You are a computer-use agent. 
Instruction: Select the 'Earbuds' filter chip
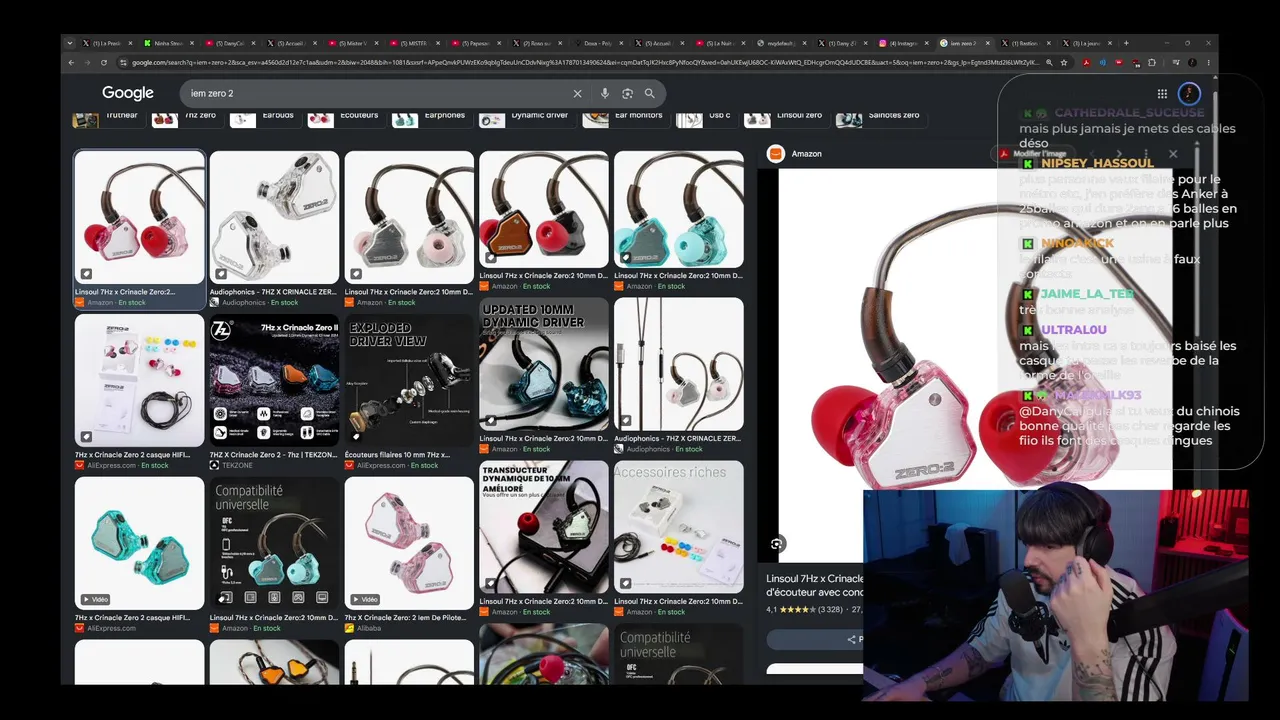265,118
